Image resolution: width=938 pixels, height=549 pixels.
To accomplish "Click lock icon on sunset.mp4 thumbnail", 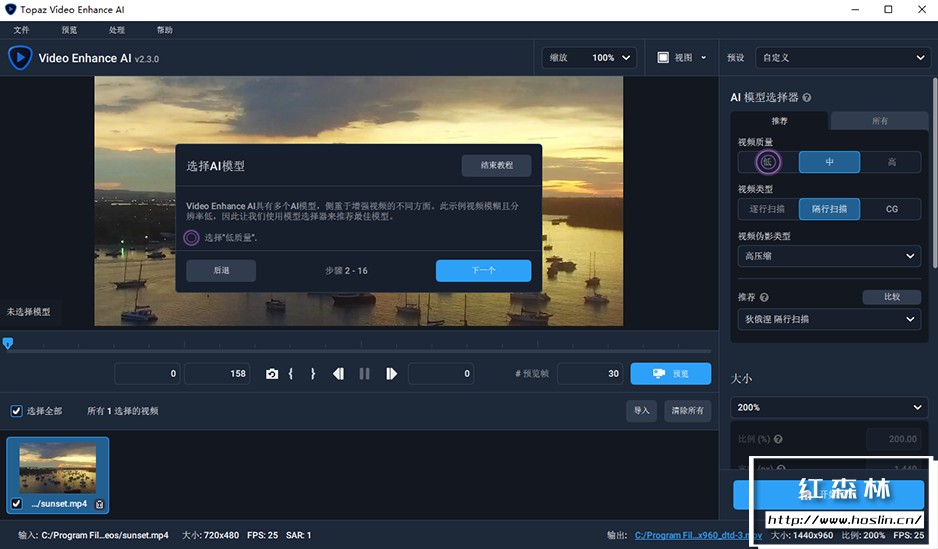I will coord(99,504).
